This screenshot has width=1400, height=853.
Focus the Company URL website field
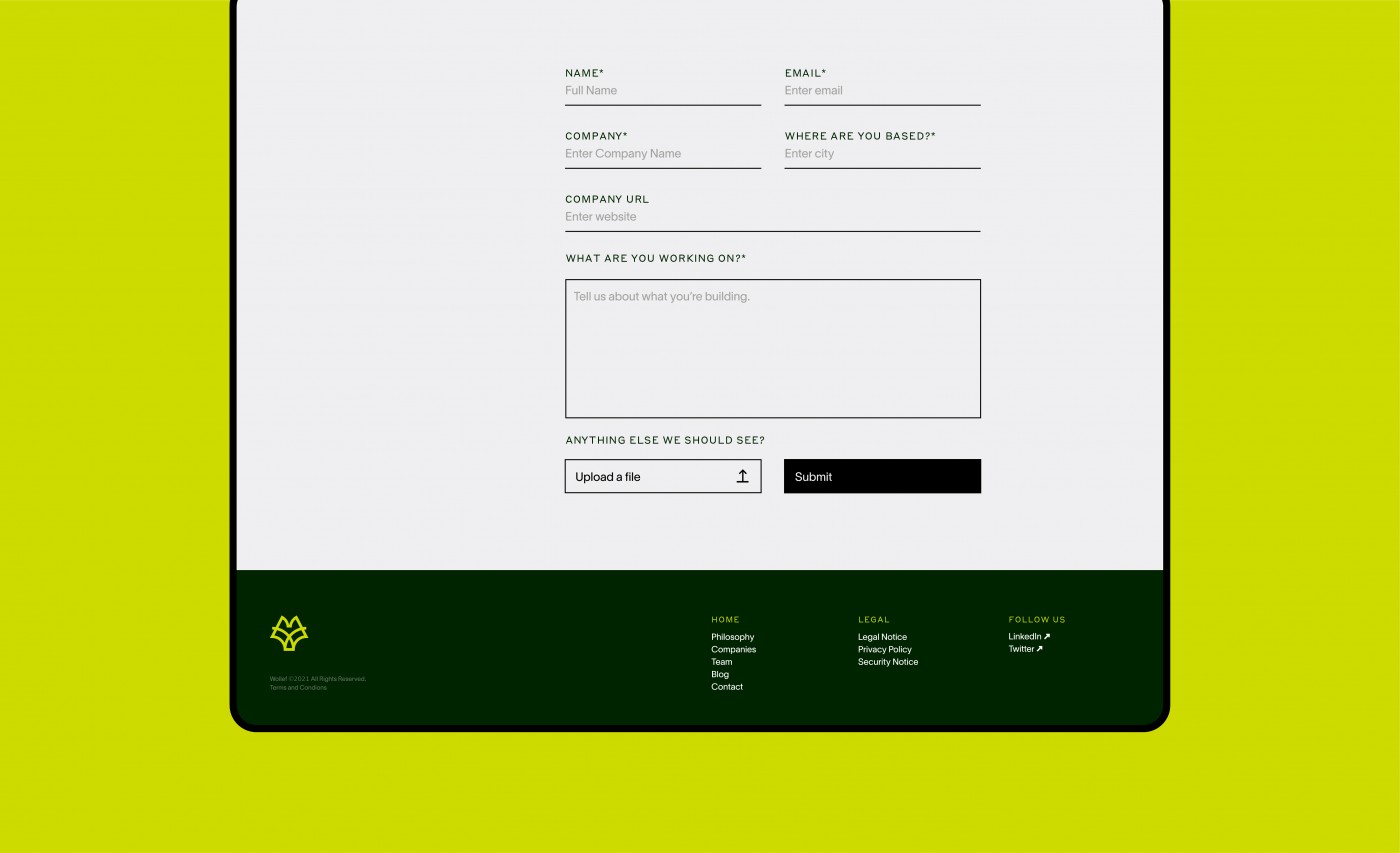771,217
